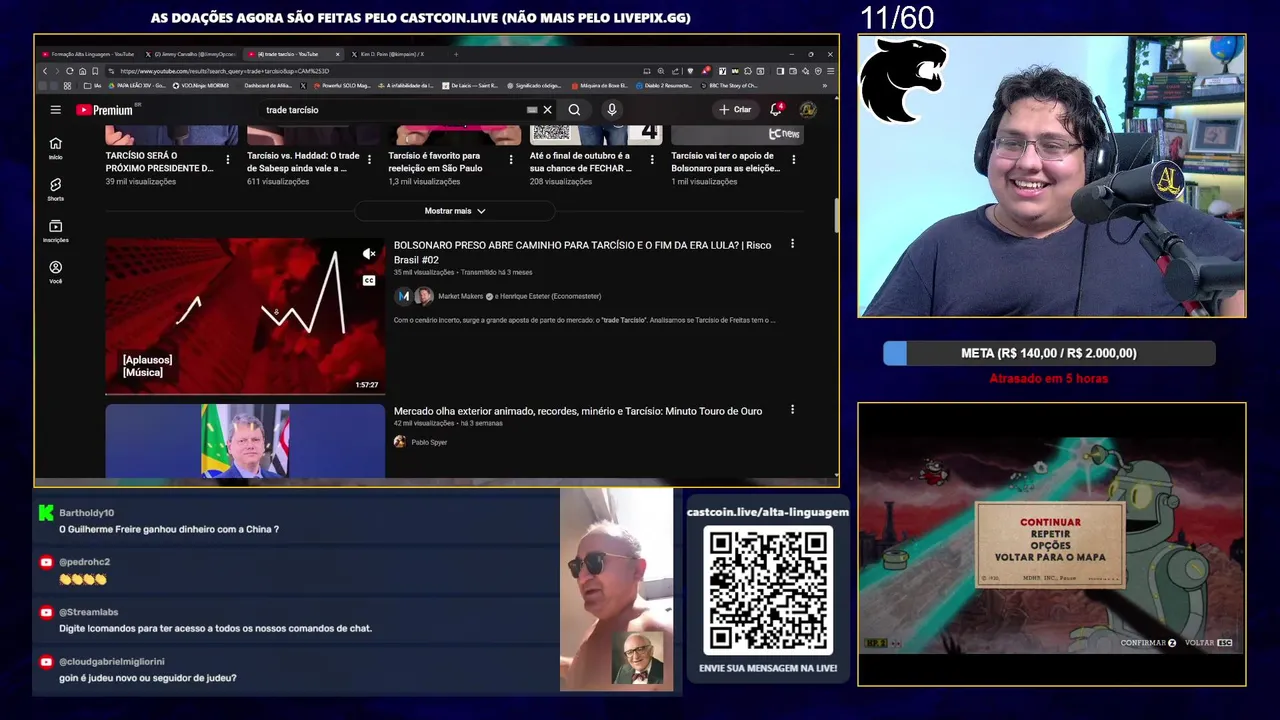Open the Pablo Spyer video thumbnail with flag

[x=245, y=441]
